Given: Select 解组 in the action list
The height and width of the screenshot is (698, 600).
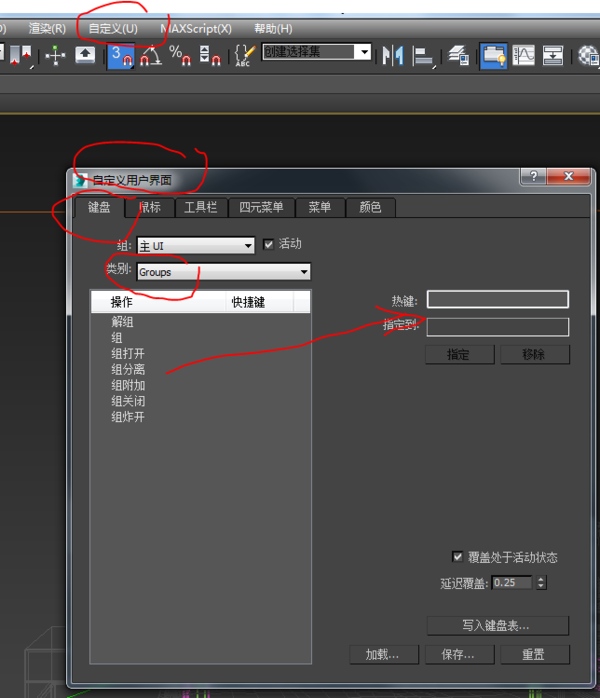Looking at the screenshot, I should 122,322.
